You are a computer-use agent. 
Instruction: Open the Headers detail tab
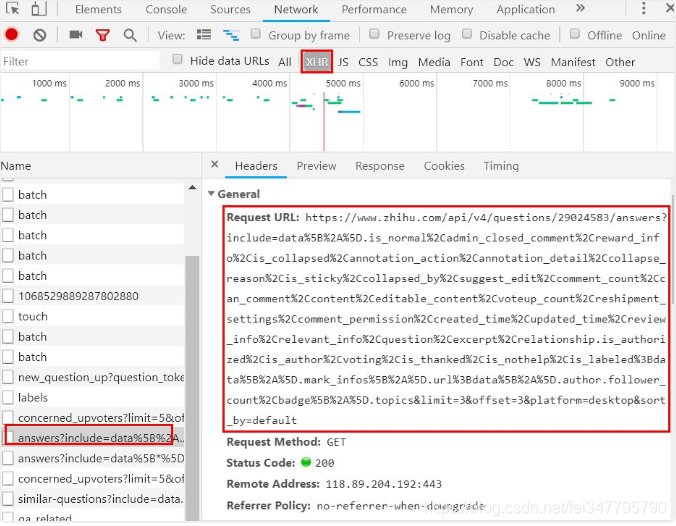tap(256, 166)
